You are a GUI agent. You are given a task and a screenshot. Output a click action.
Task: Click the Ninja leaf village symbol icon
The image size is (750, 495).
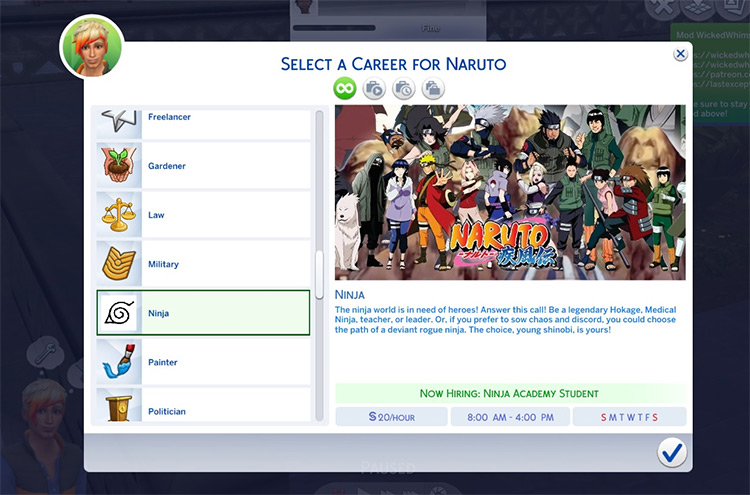click(x=119, y=313)
